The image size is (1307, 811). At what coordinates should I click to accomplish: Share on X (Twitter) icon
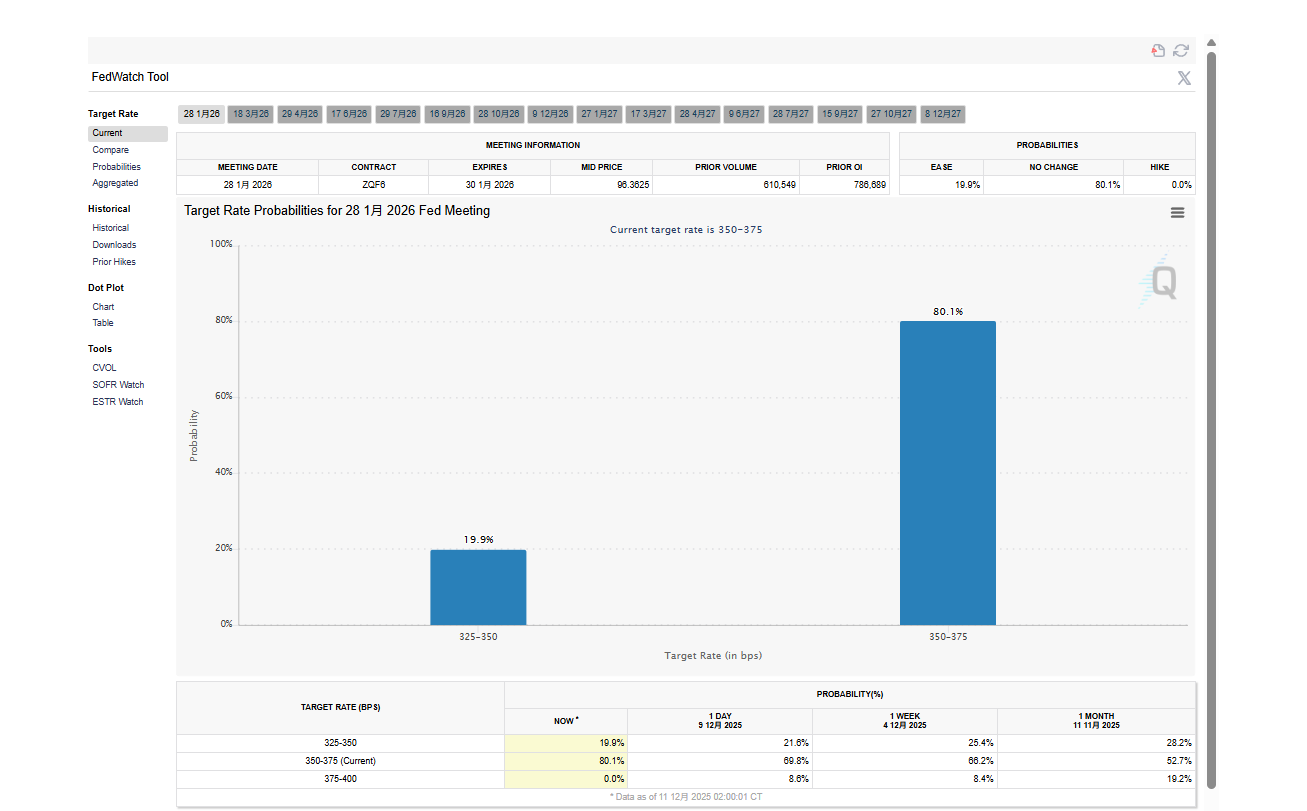click(x=1184, y=78)
